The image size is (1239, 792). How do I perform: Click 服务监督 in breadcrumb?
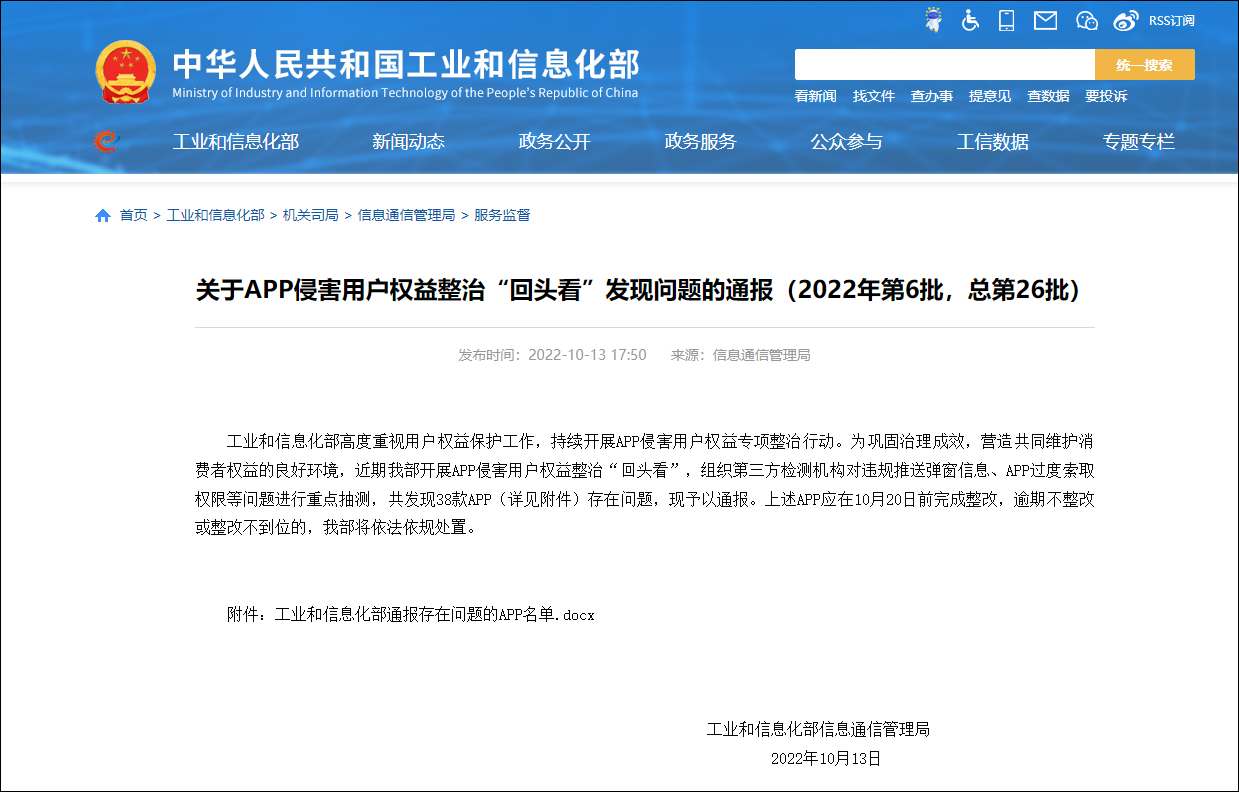502,215
